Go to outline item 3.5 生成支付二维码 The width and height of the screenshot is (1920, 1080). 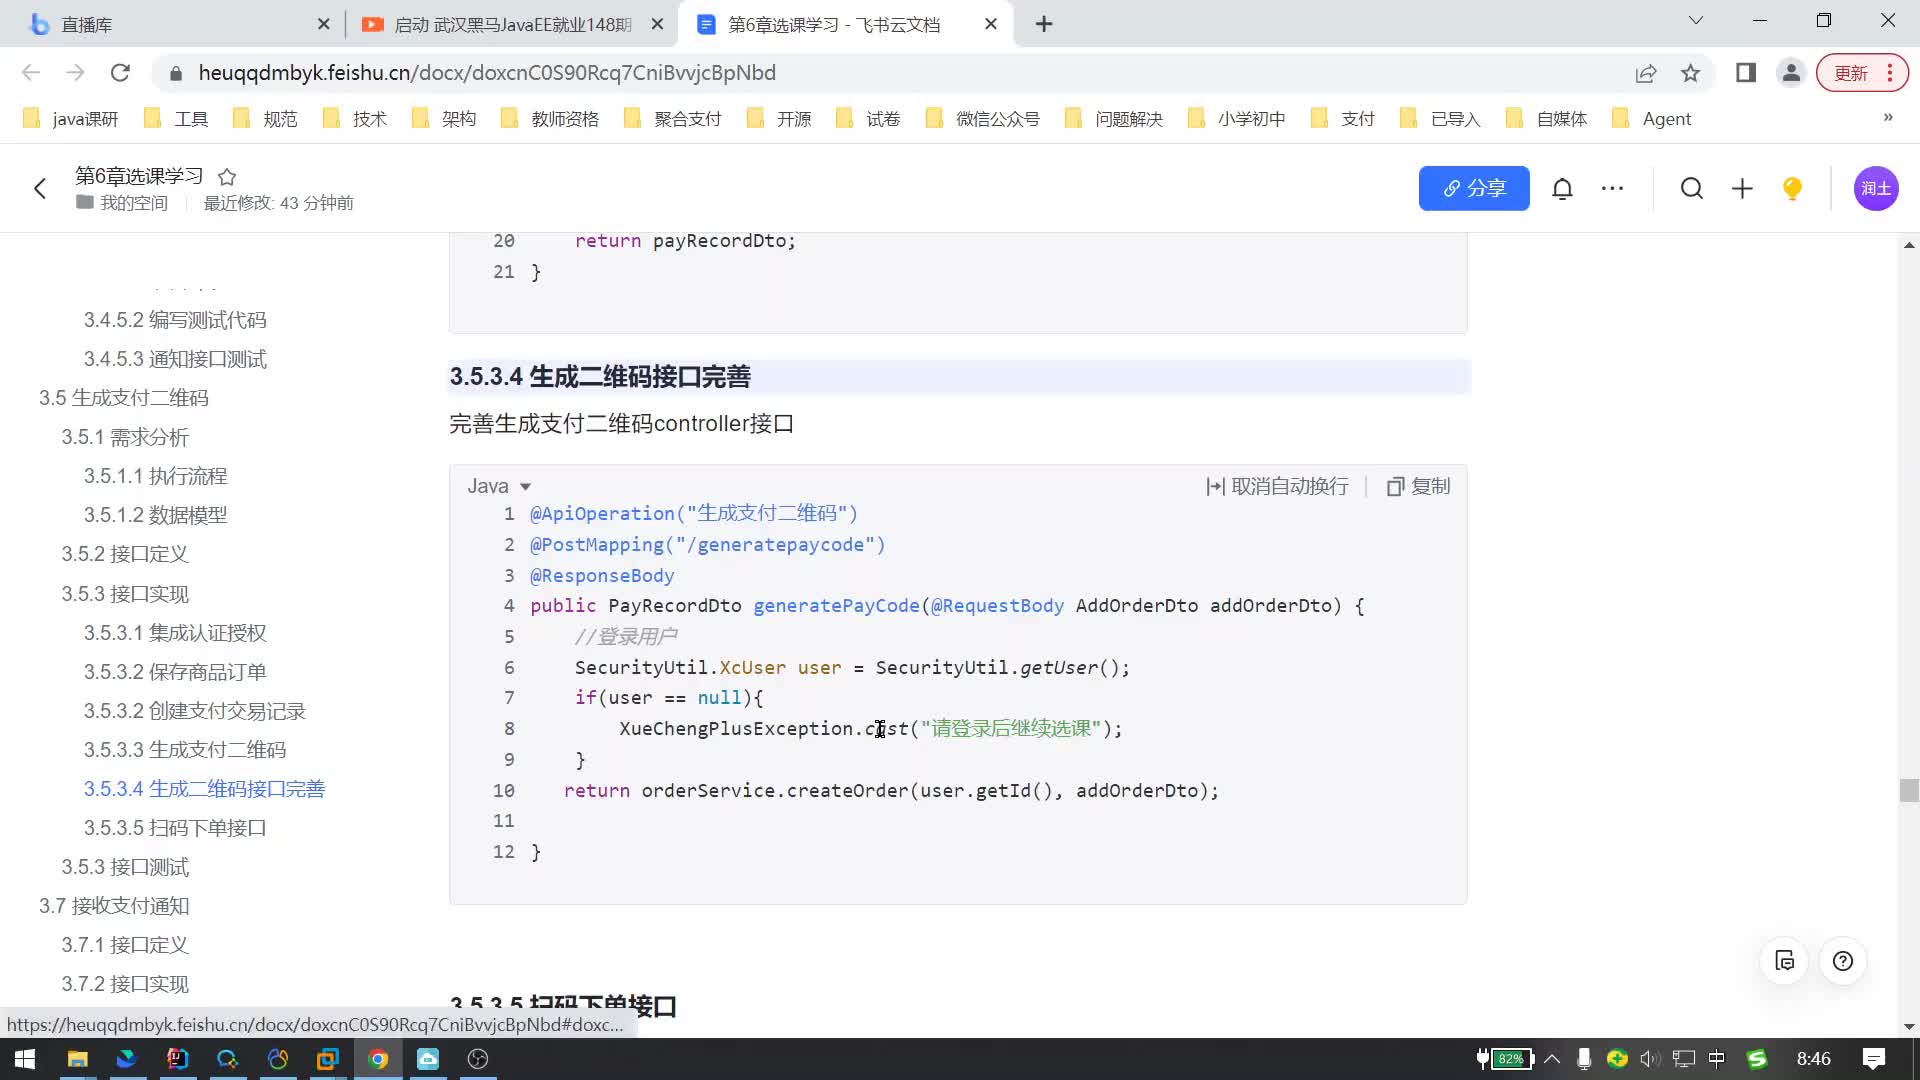(x=124, y=398)
